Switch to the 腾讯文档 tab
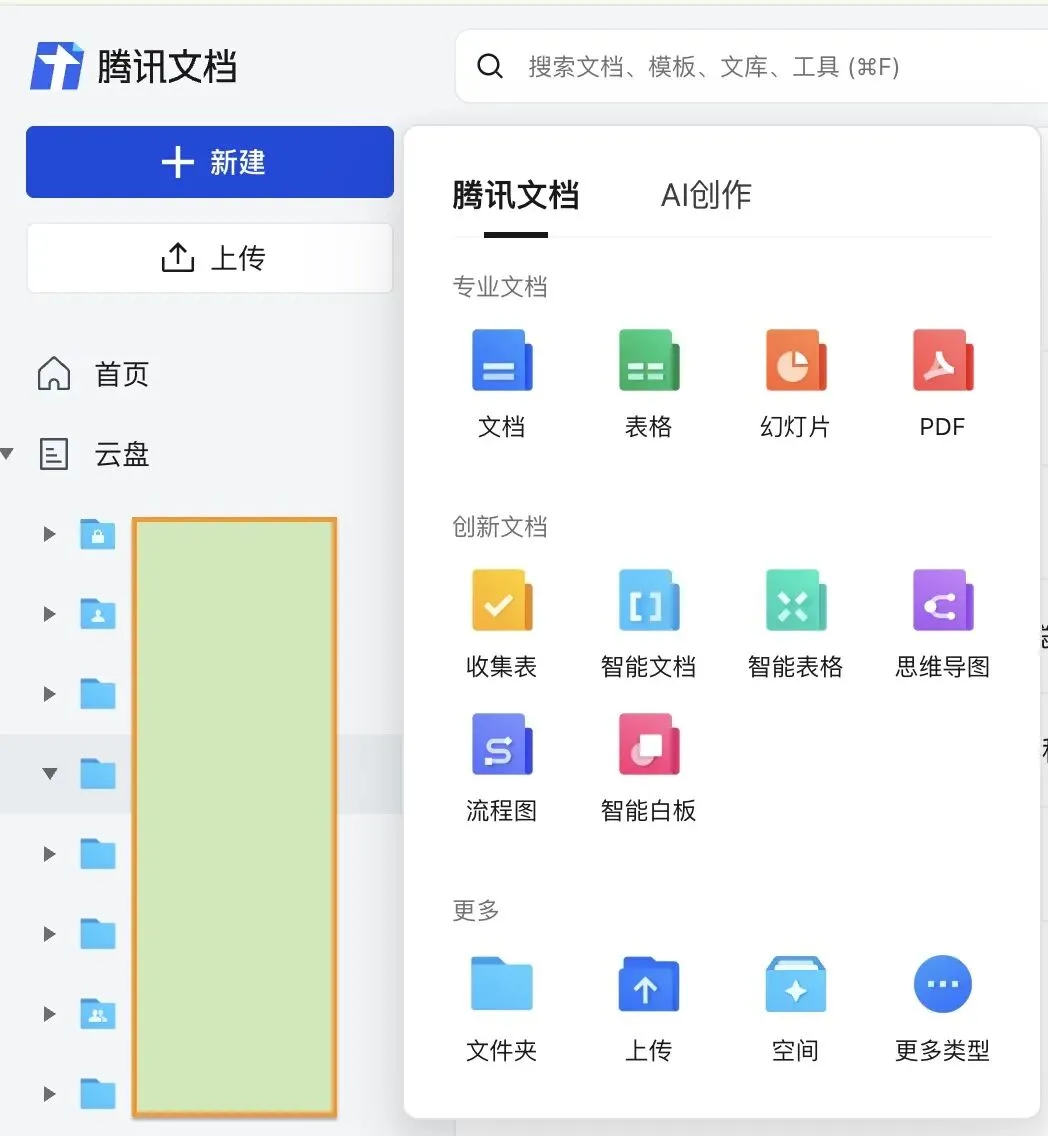 (516, 196)
